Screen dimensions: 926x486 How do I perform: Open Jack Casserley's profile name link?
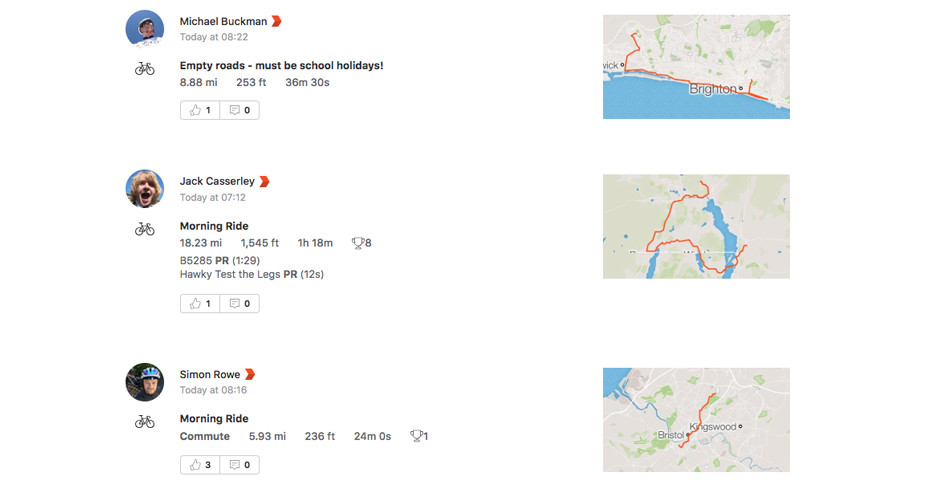click(217, 181)
